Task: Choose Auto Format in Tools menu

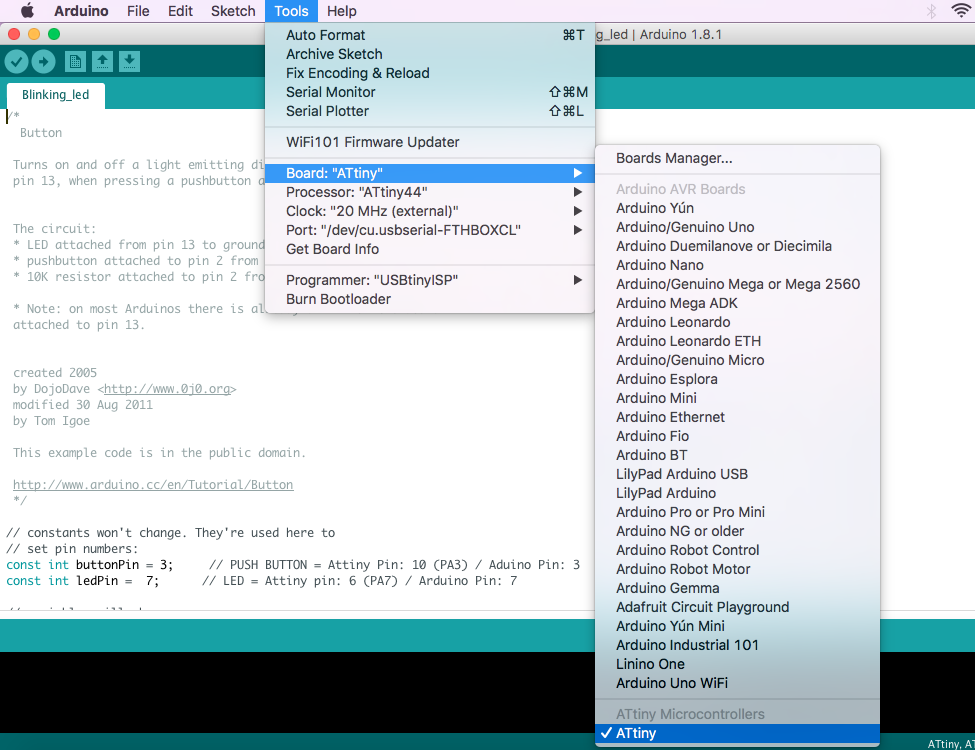Action: point(430,35)
